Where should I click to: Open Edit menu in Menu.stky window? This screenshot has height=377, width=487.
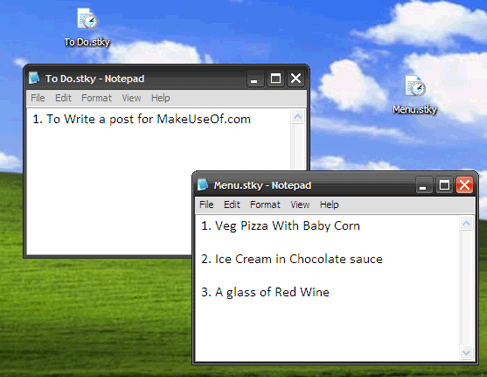232,205
